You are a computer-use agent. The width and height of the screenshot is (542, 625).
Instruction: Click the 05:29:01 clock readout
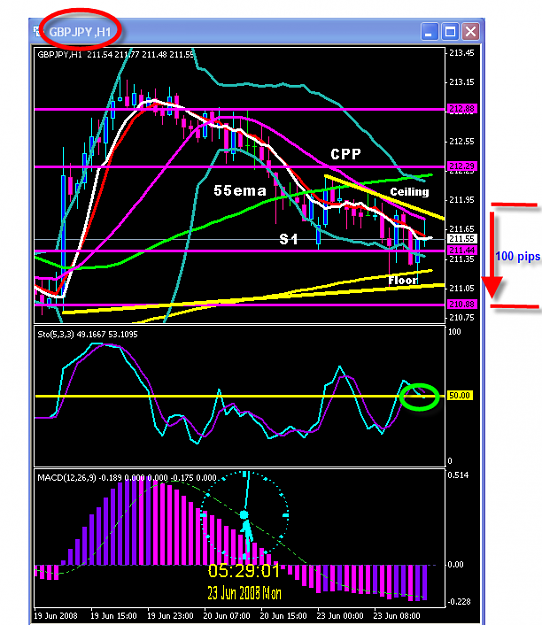(244, 571)
